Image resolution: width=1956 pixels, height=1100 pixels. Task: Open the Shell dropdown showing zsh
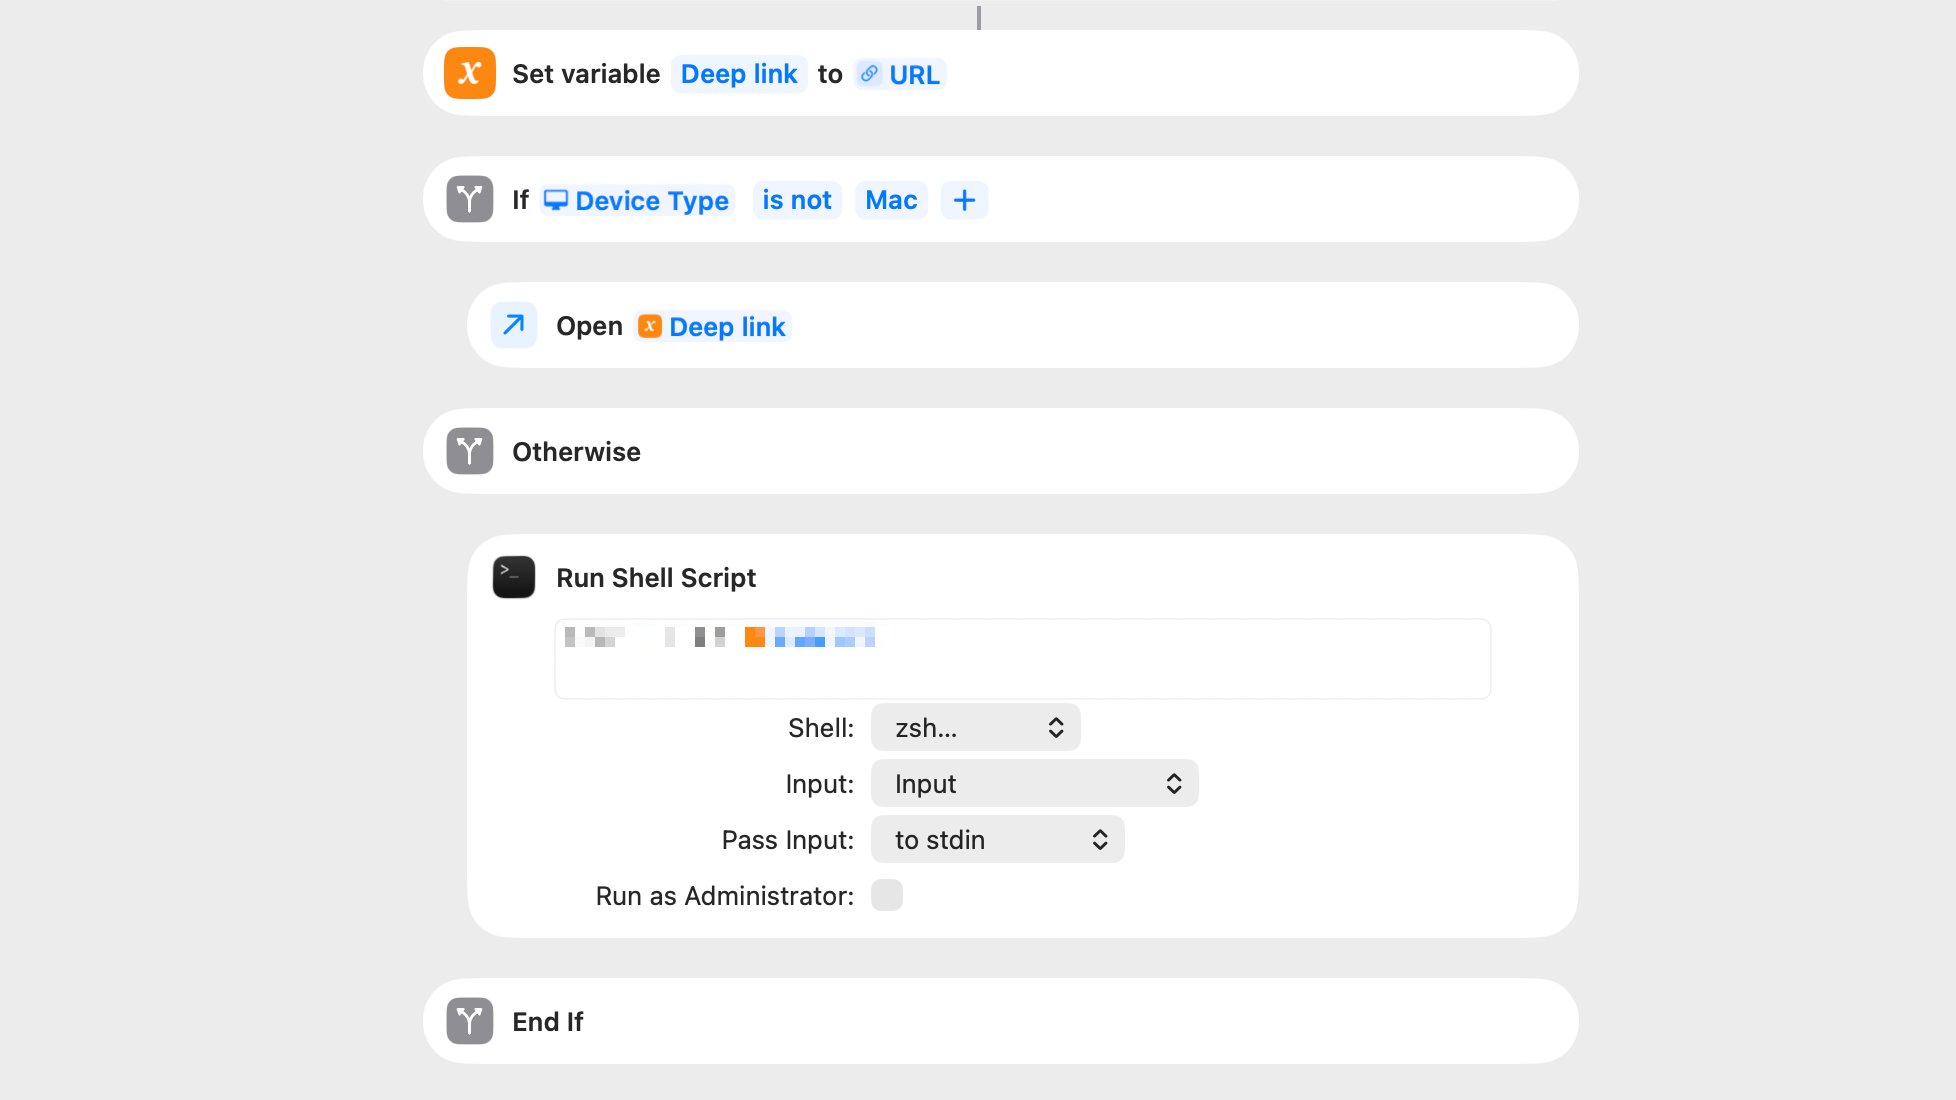click(x=975, y=727)
